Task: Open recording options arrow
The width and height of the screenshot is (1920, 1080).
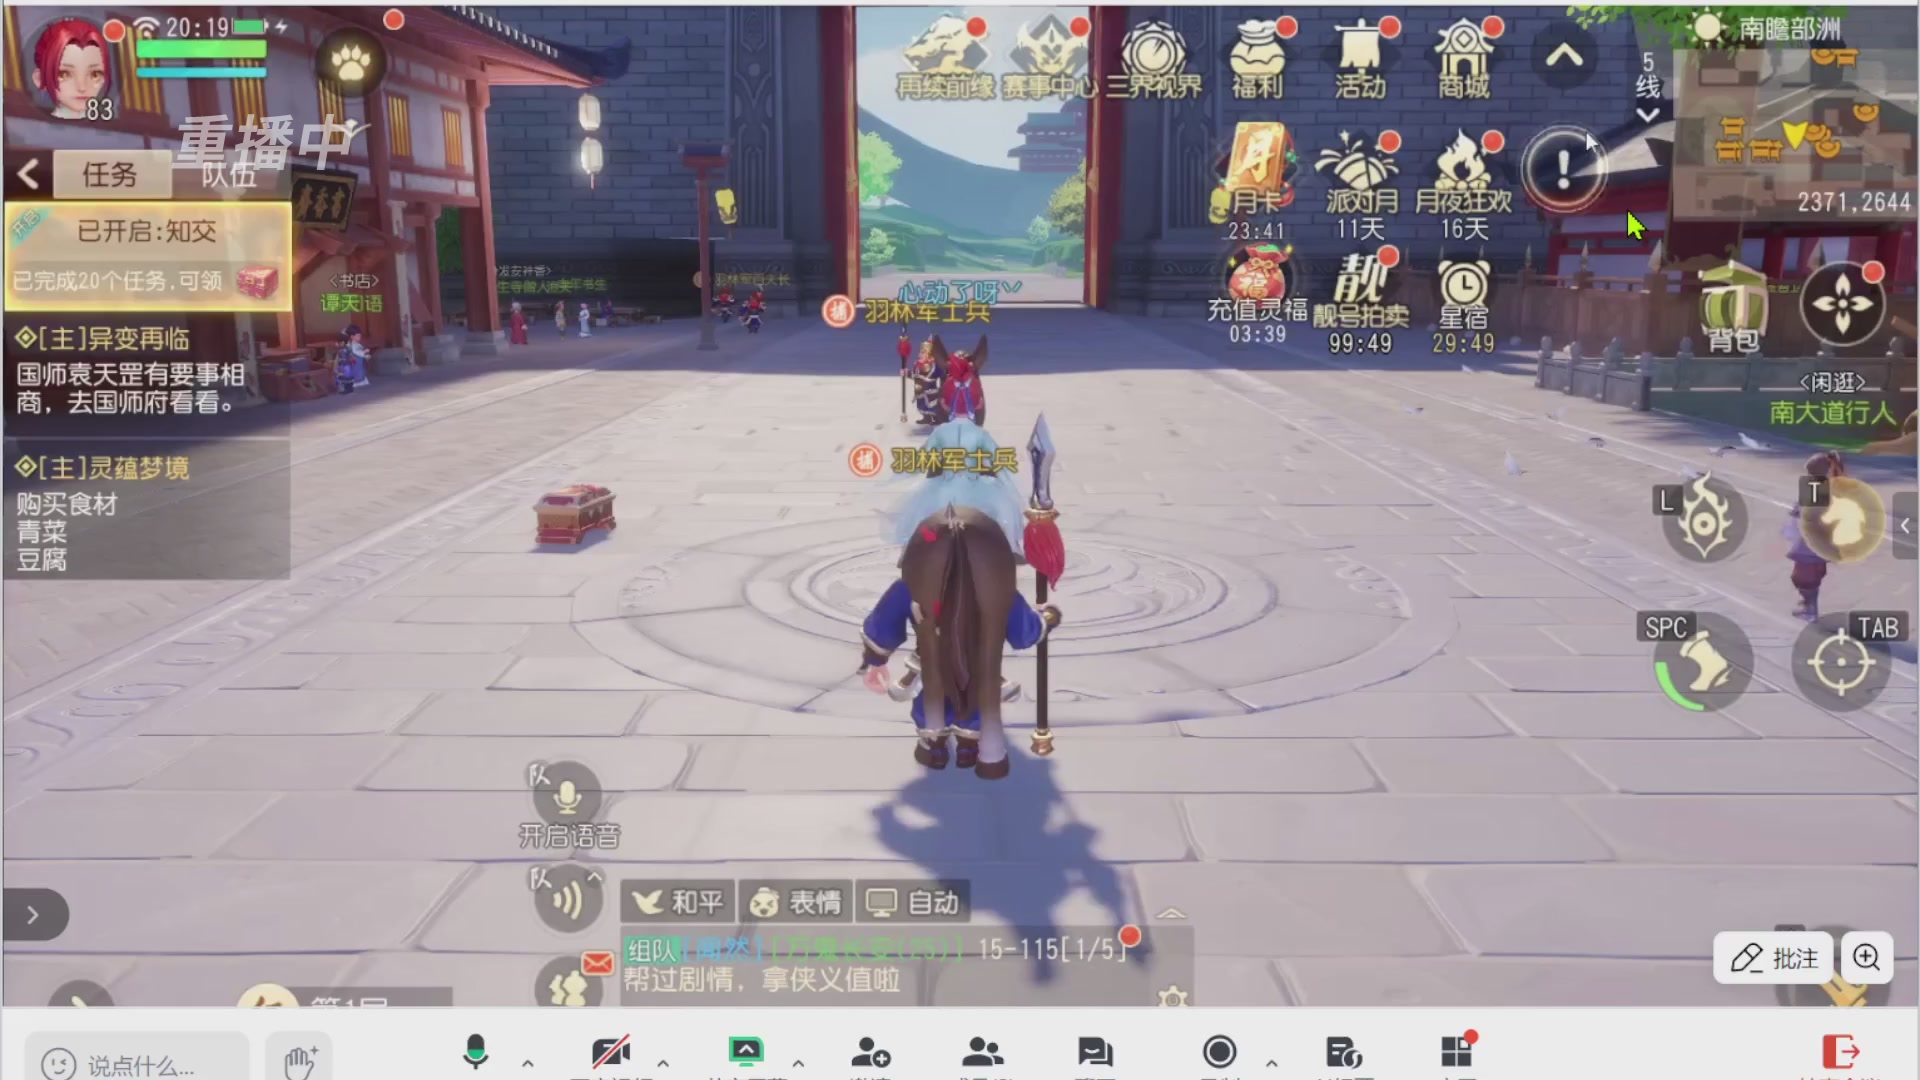Action: 1271,1063
